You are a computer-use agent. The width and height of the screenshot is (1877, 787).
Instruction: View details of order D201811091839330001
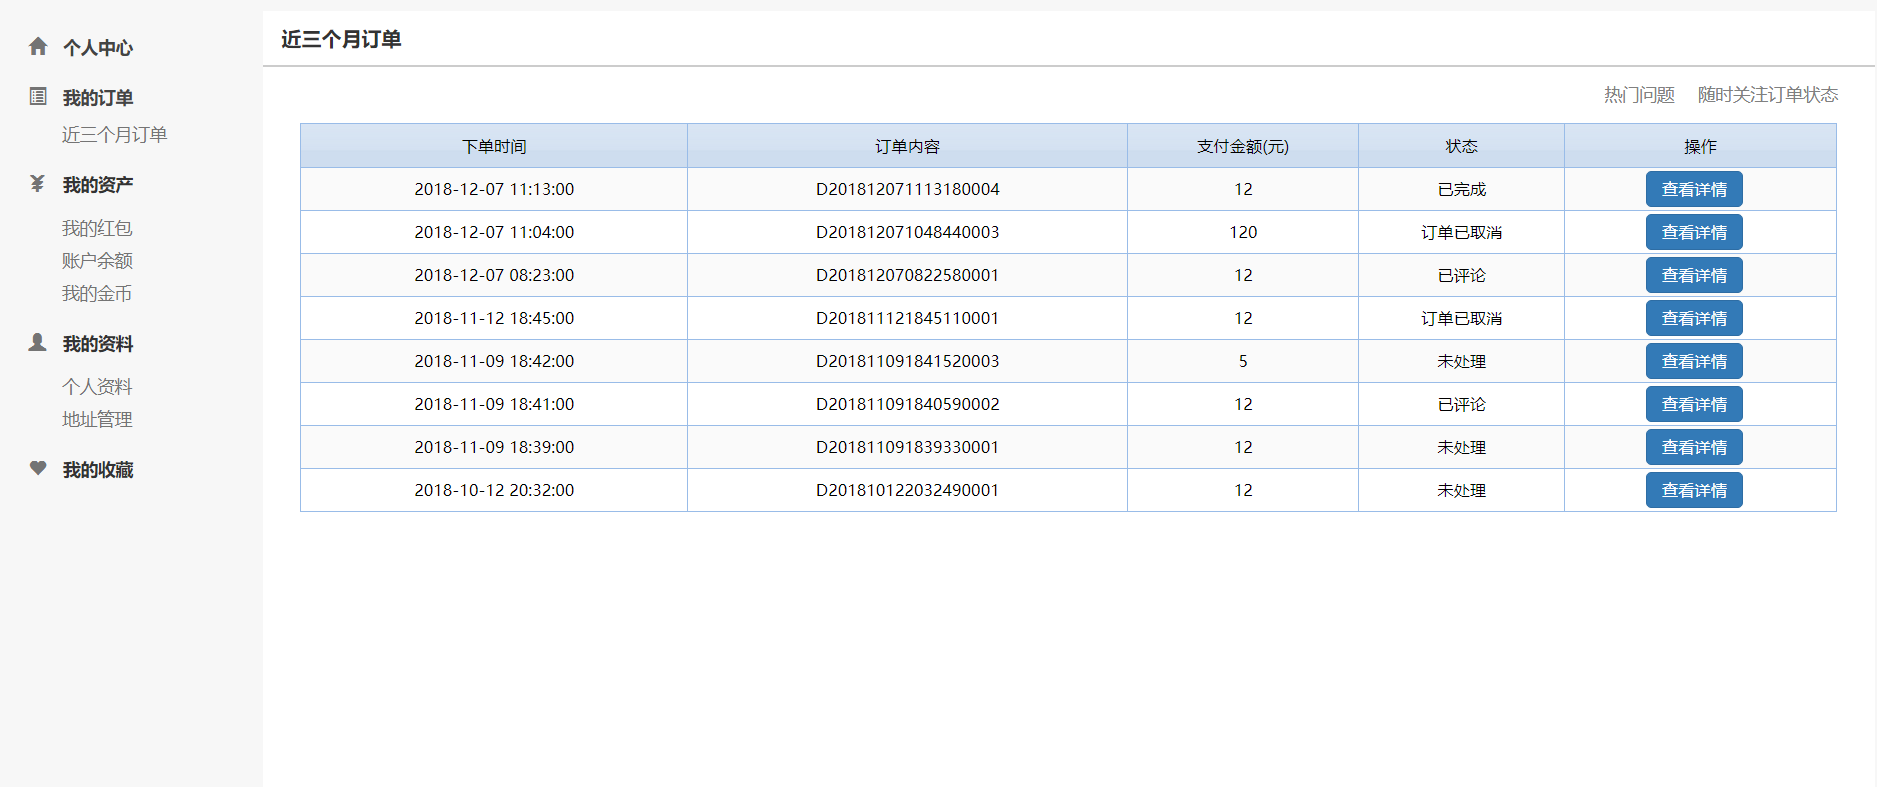point(1694,447)
